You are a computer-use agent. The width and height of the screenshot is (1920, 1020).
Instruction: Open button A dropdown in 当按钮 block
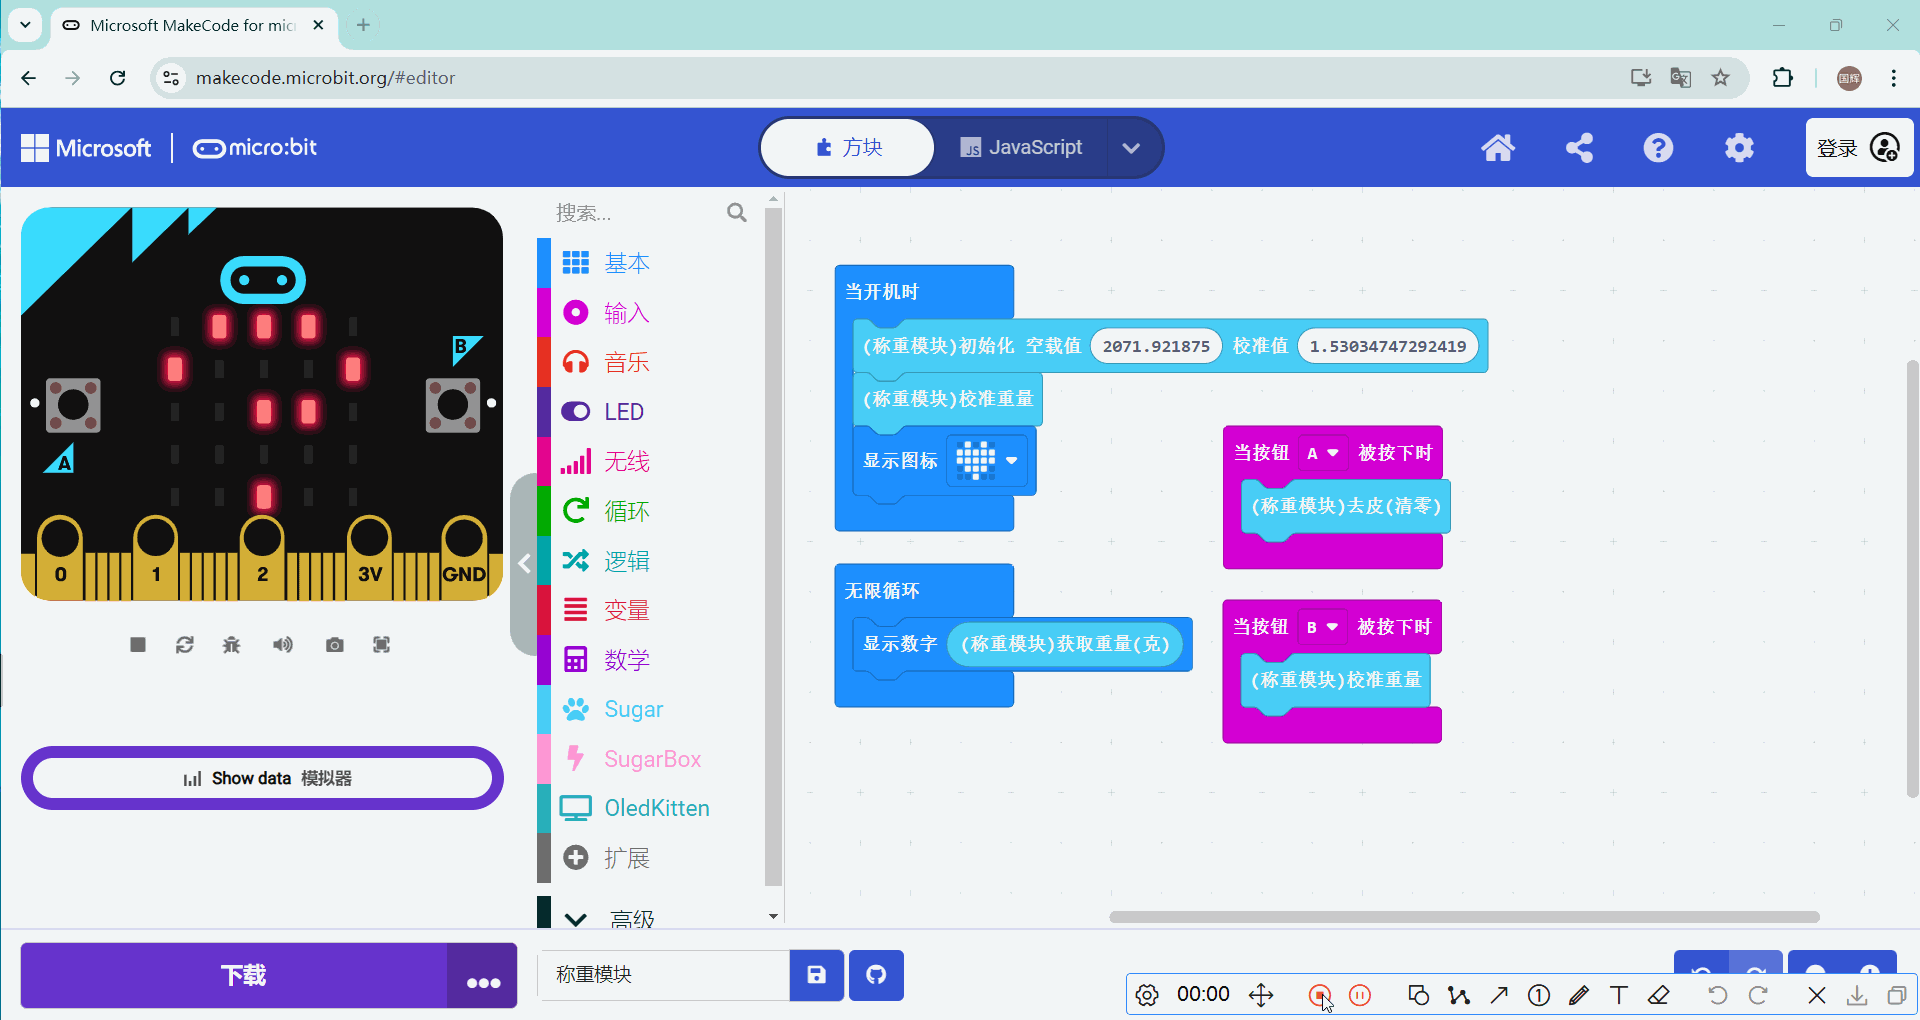(x=1322, y=453)
